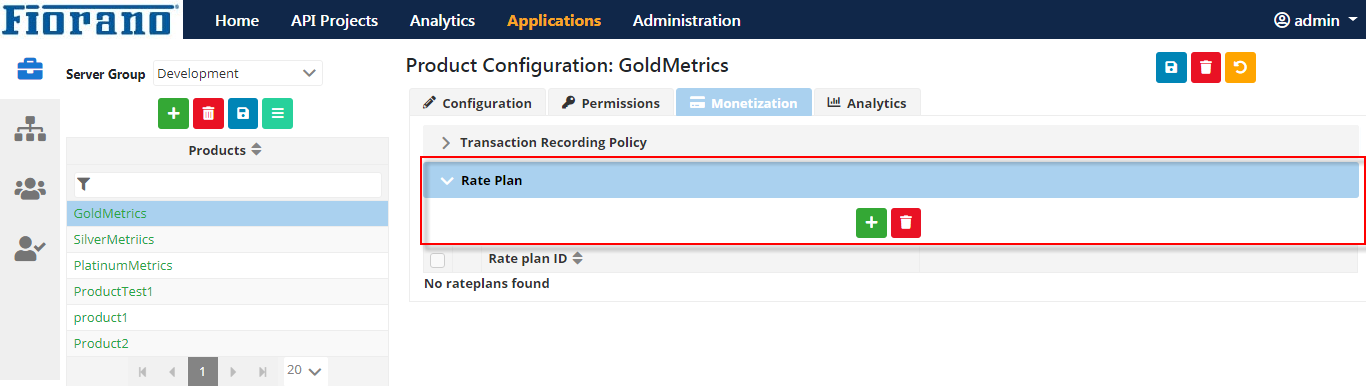Click the orange reset icon

[1240, 67]
